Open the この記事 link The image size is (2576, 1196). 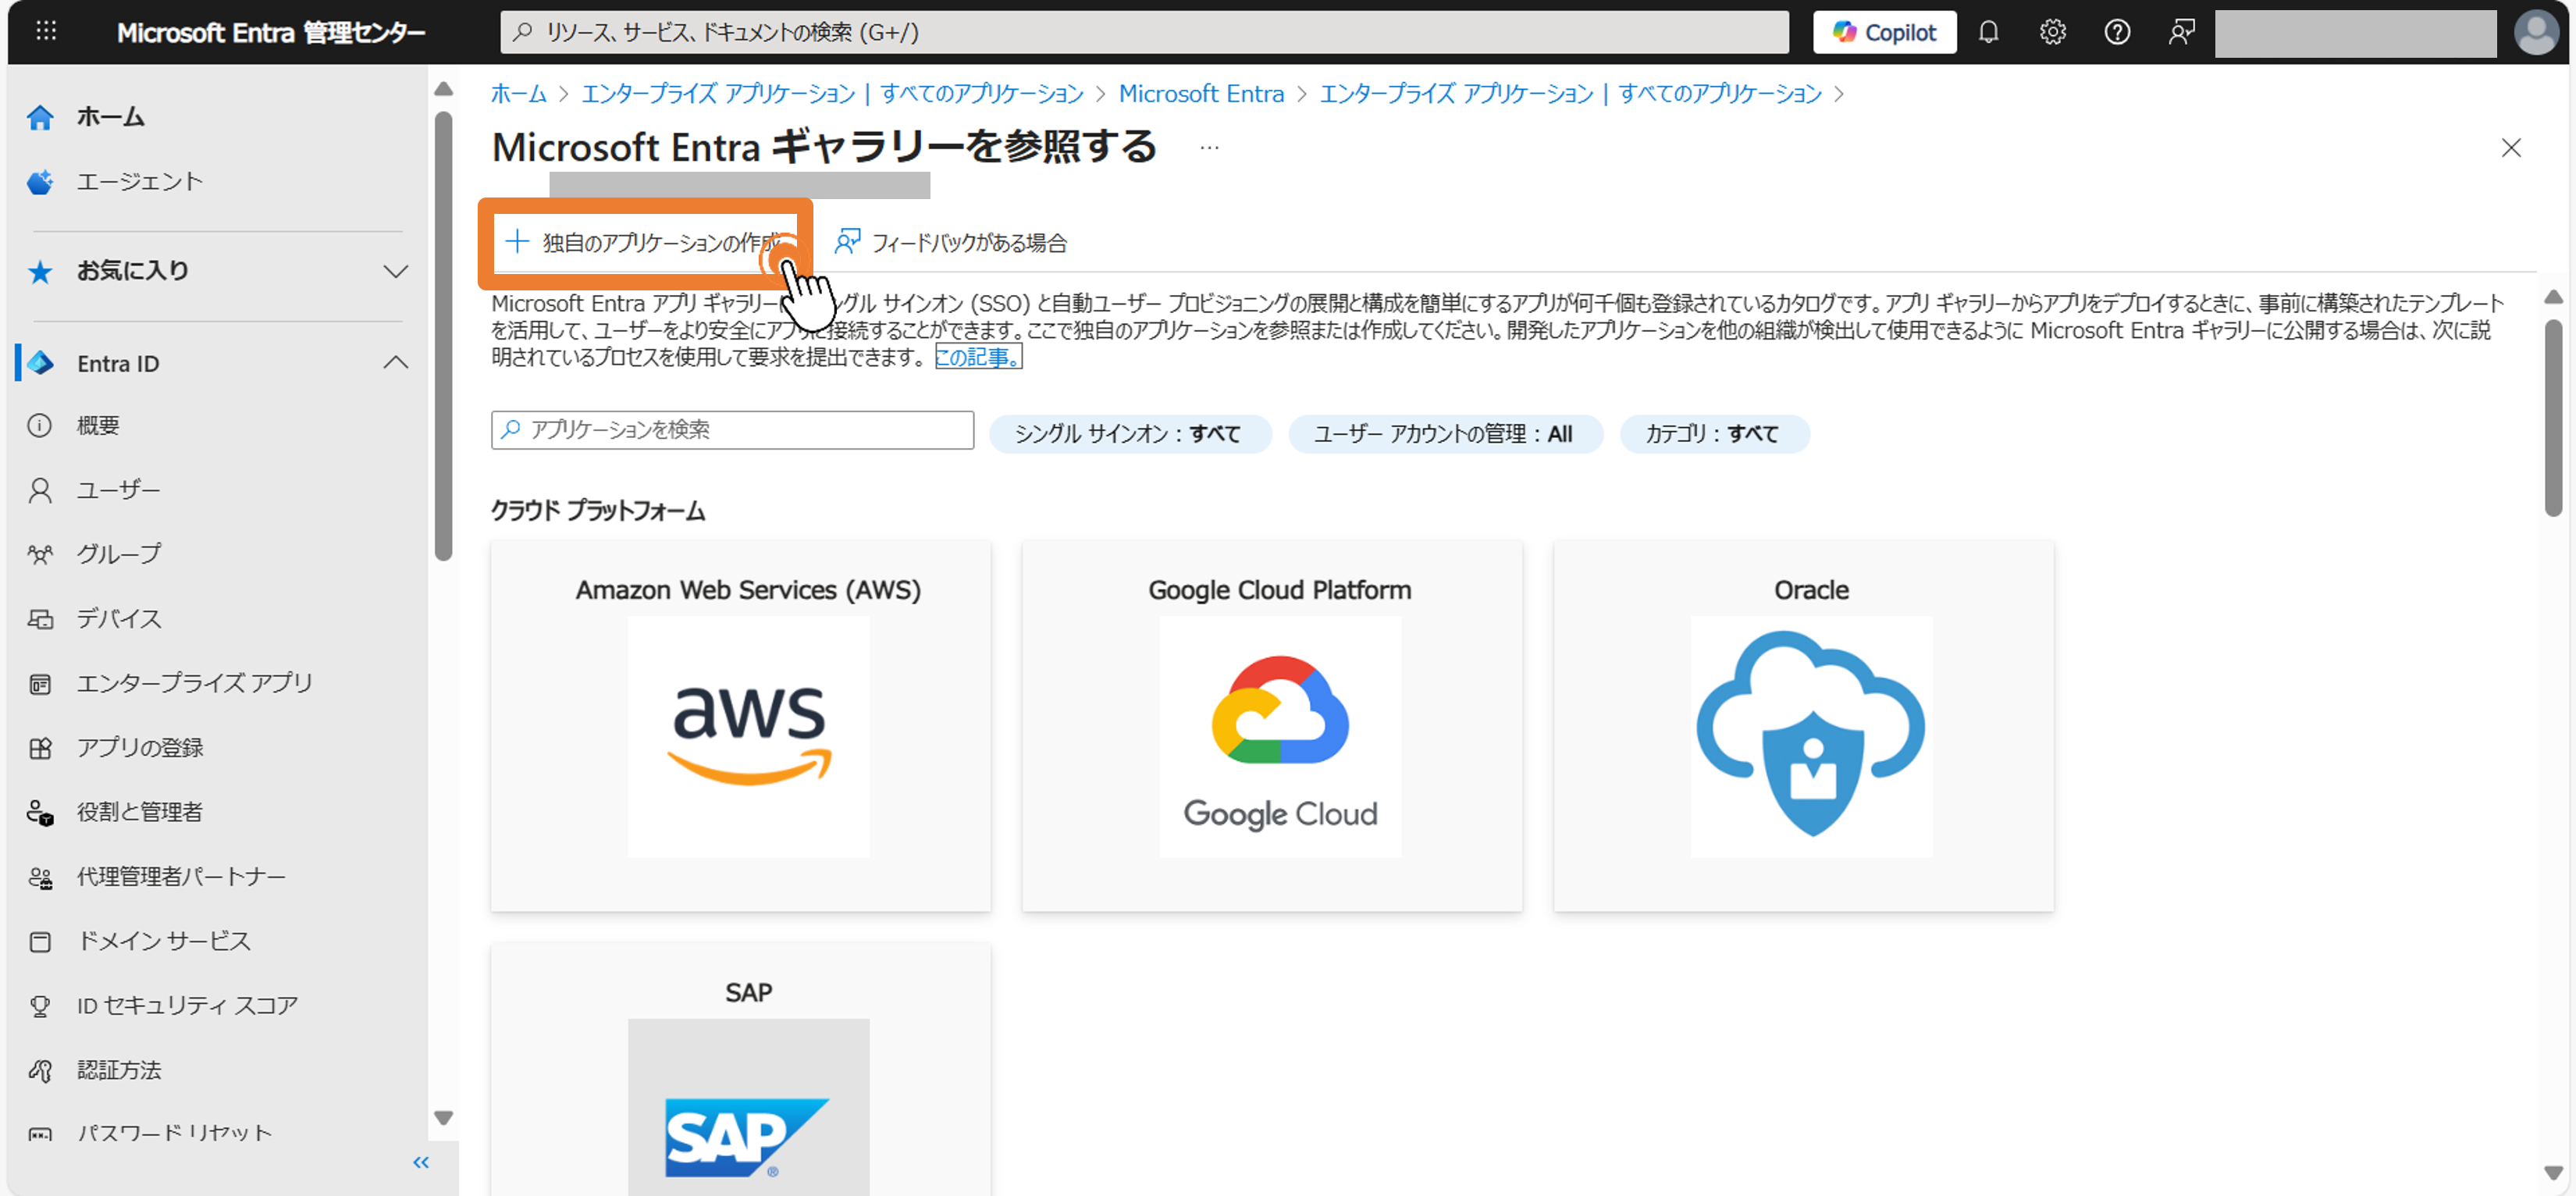(x=978, y=357)
